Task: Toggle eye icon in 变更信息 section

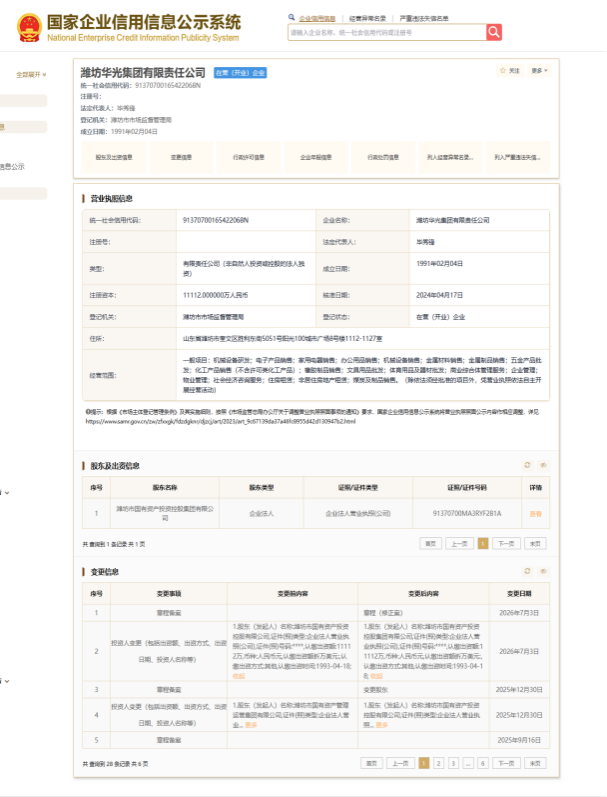Action: point(543,571)
